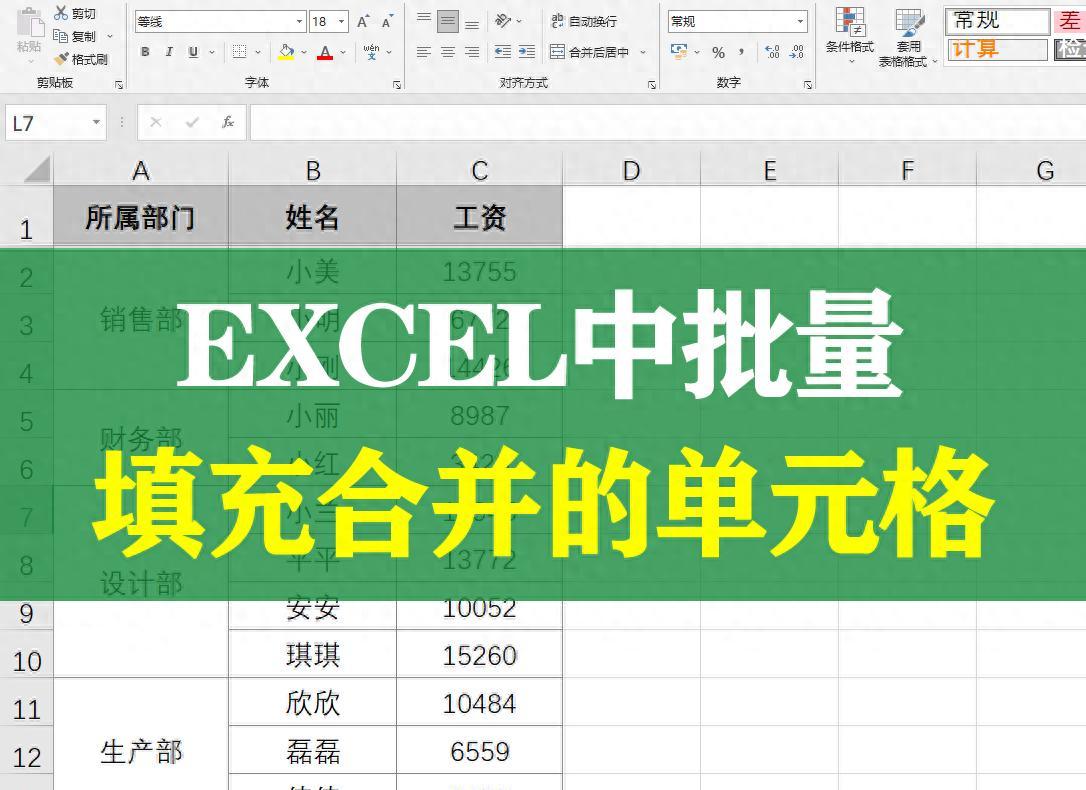Toggle middle vertical alignment

click(448, 21)
